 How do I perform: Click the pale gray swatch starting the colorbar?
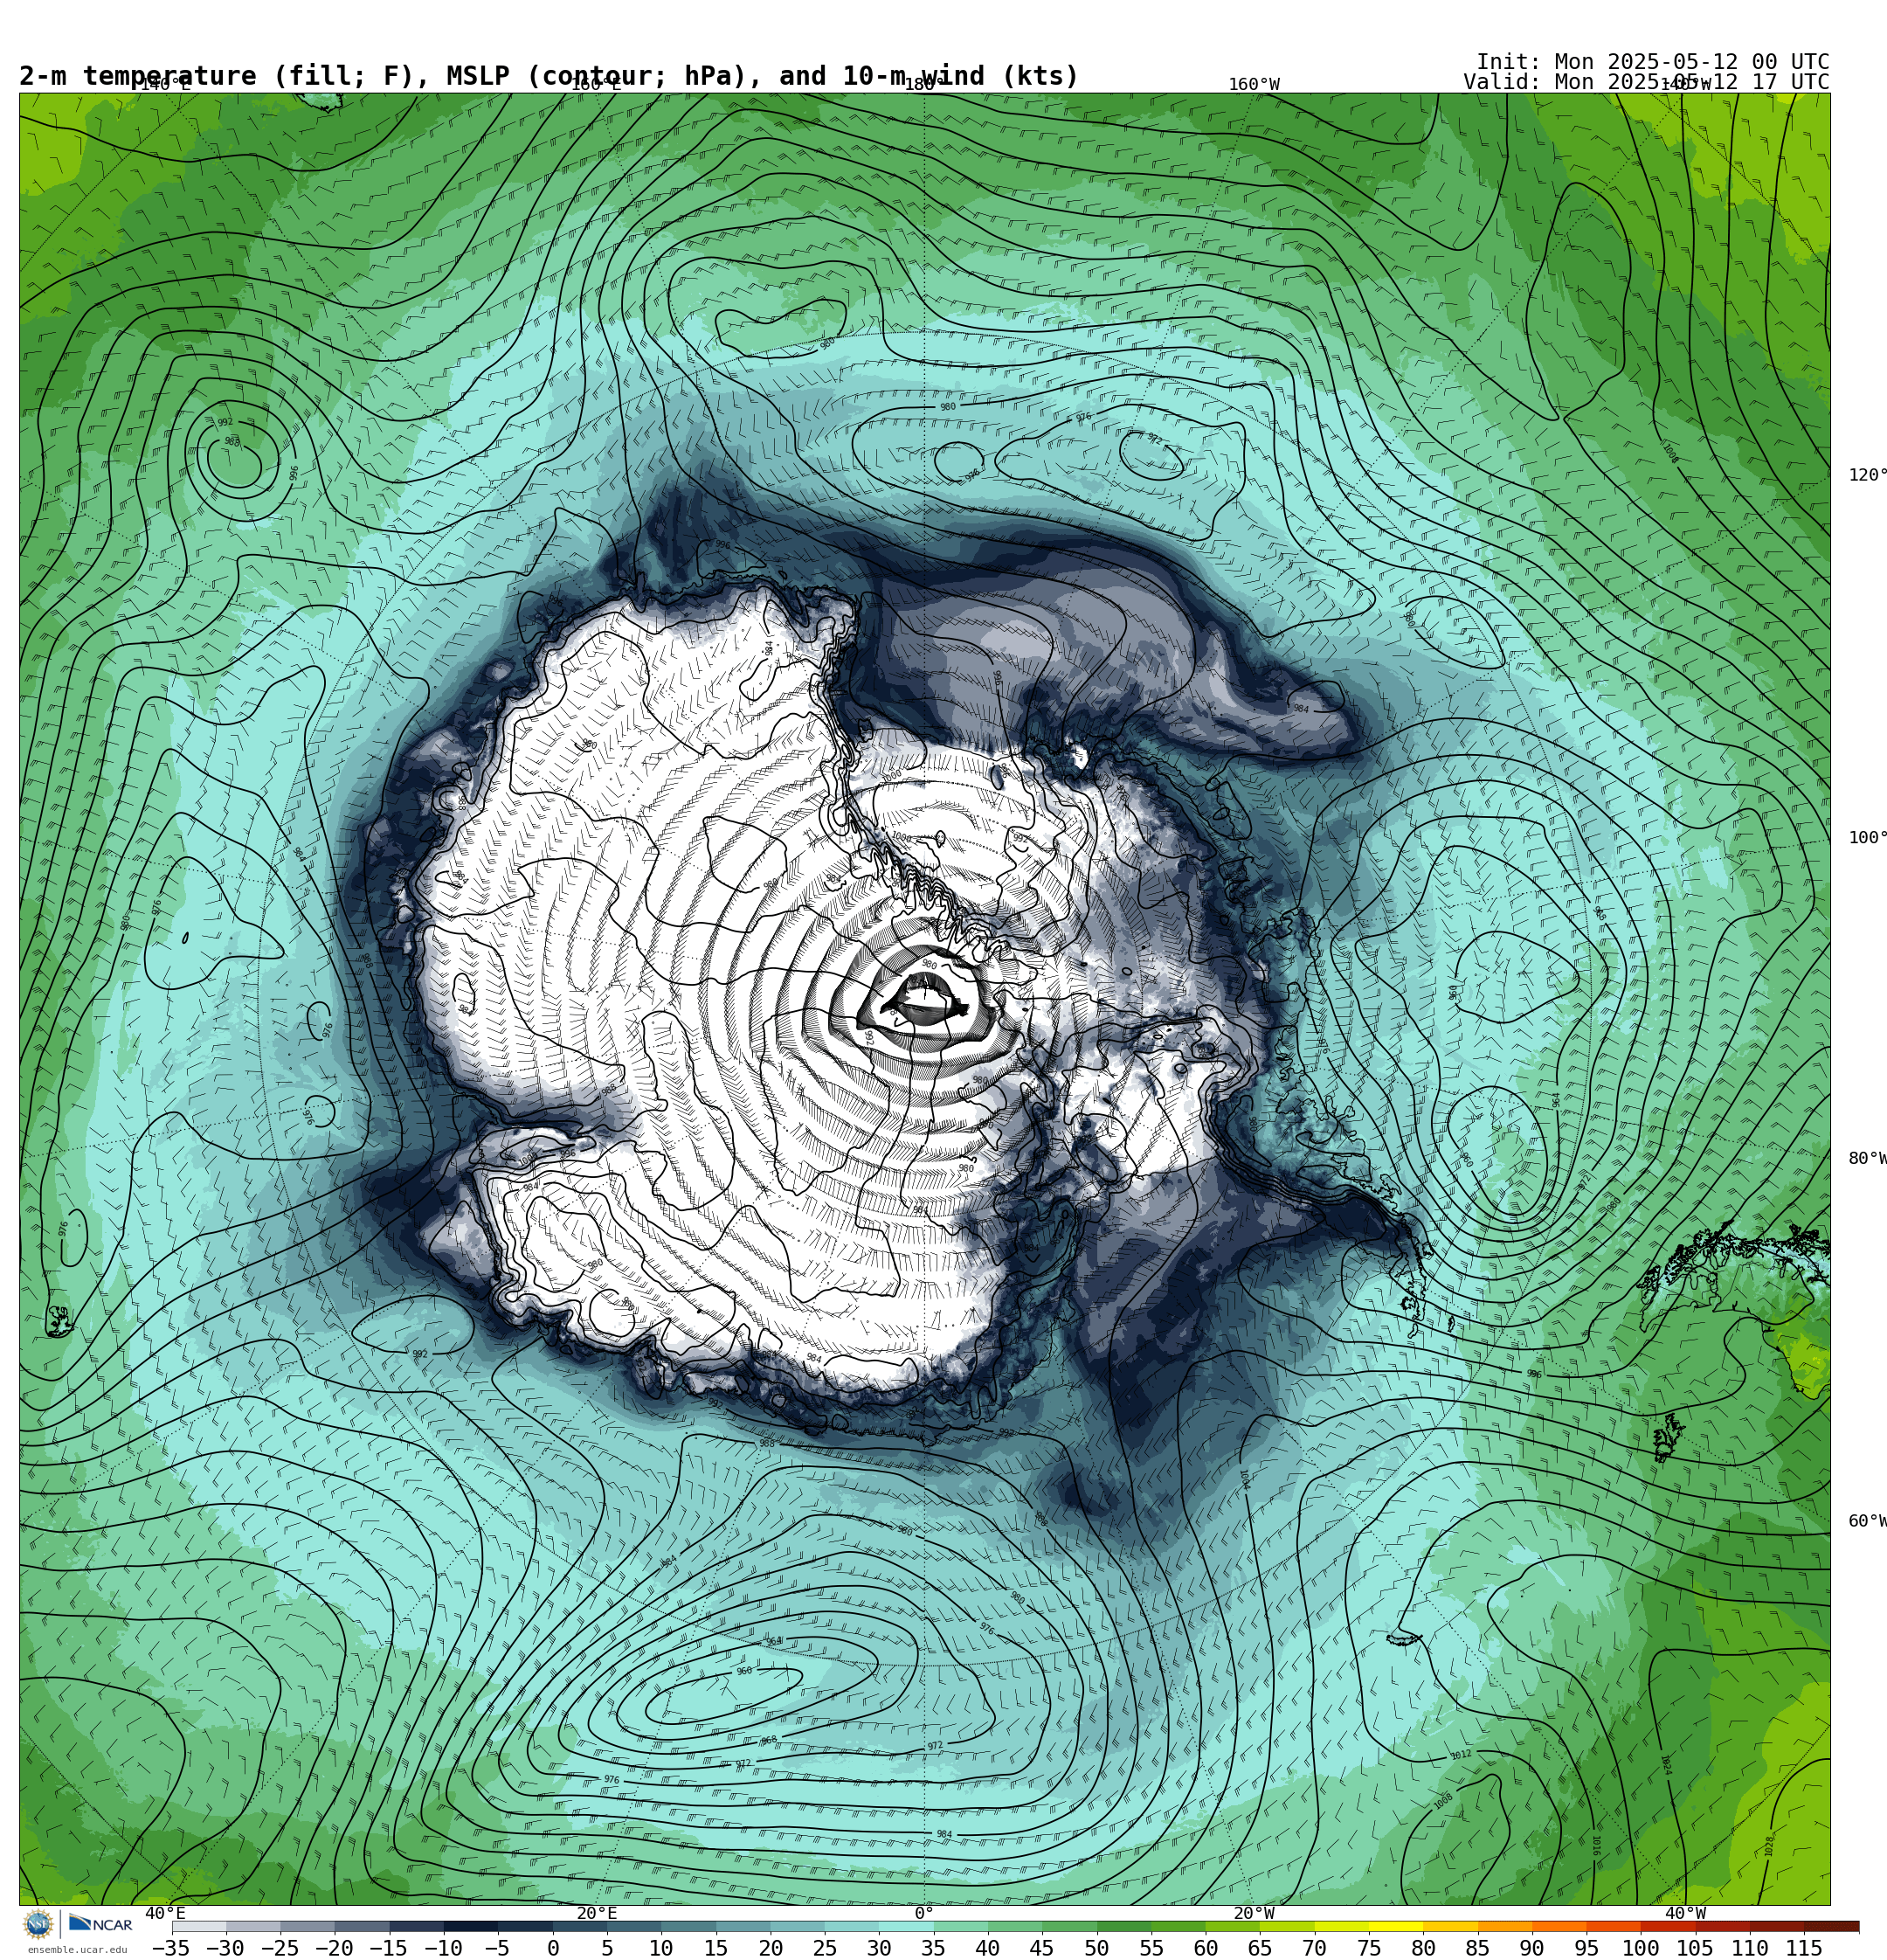199,1926
